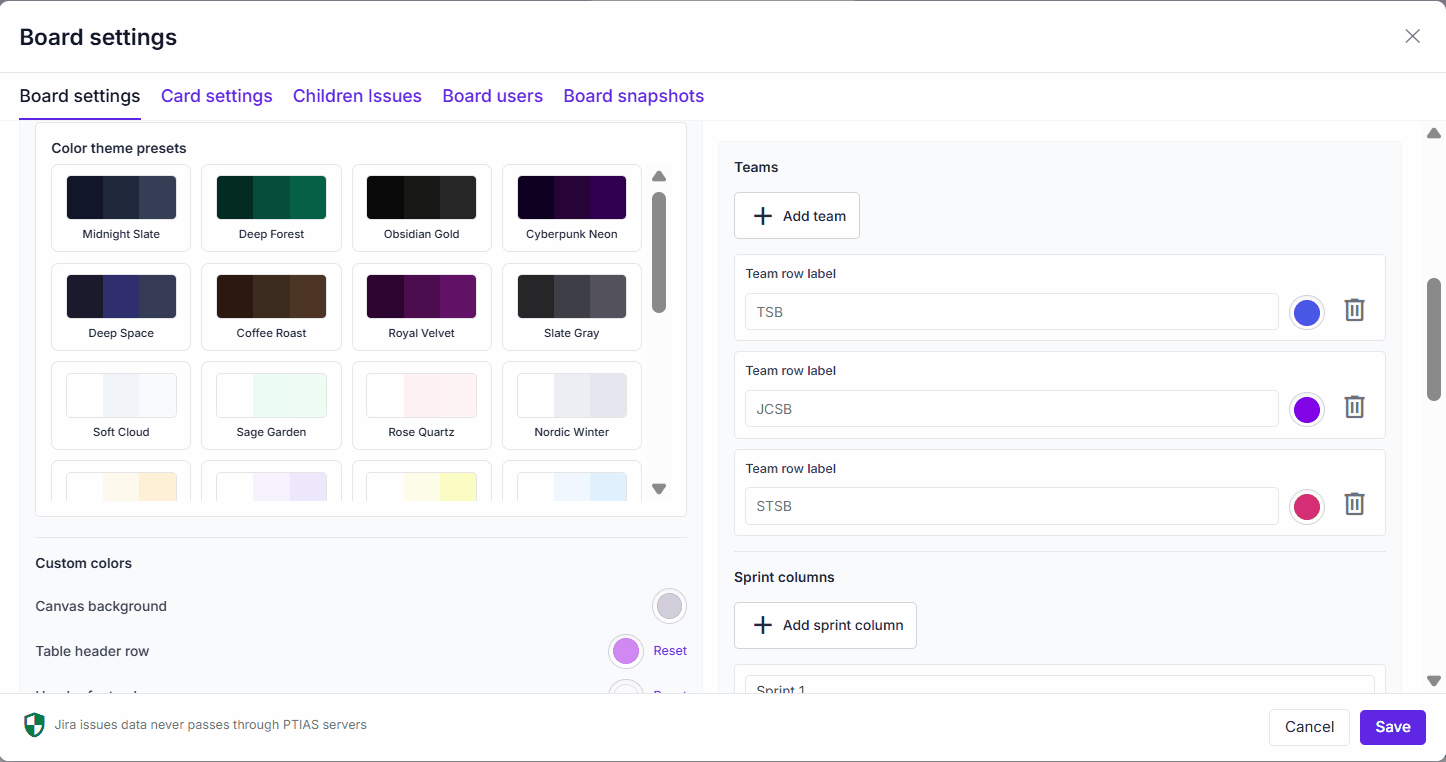1446x762 pixels.
Task: Select the Cyberpunk Neon theme preset
Action: [572, 208]
